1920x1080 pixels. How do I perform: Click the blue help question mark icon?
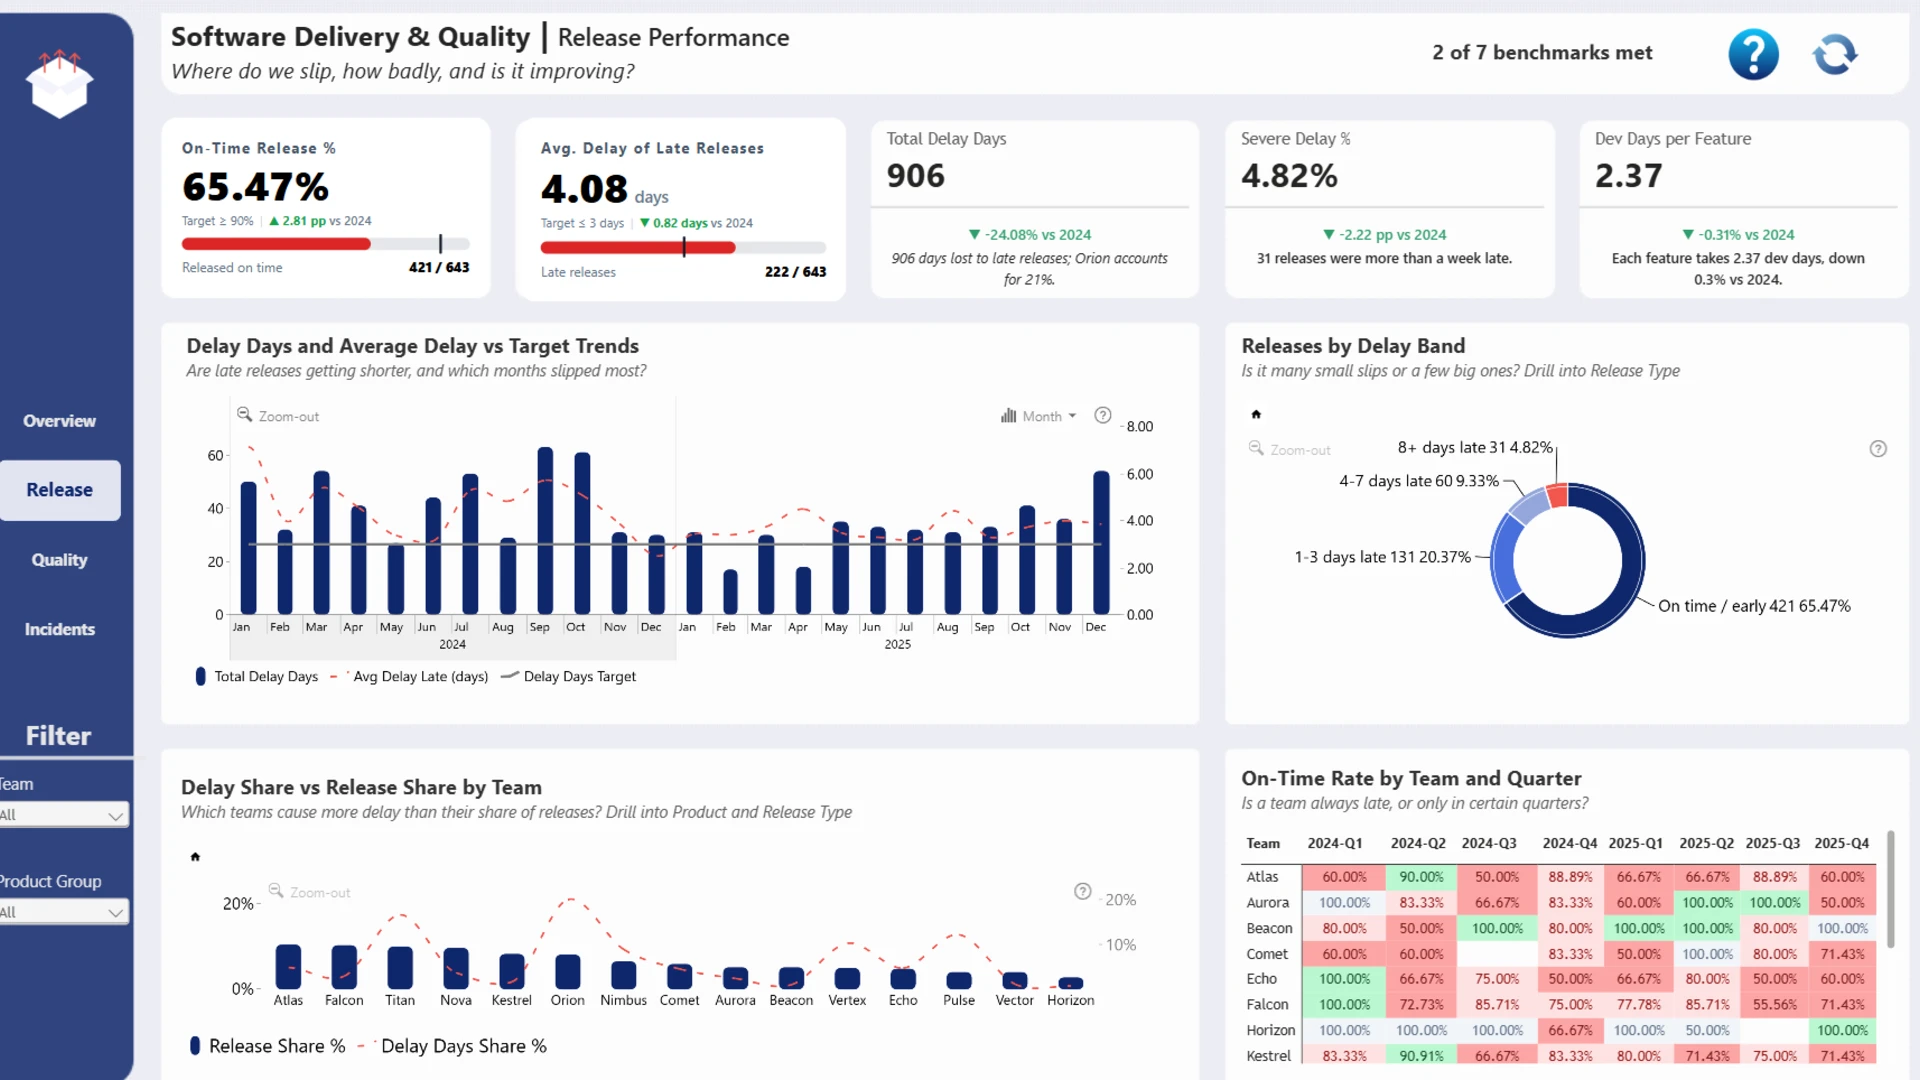1753,54
